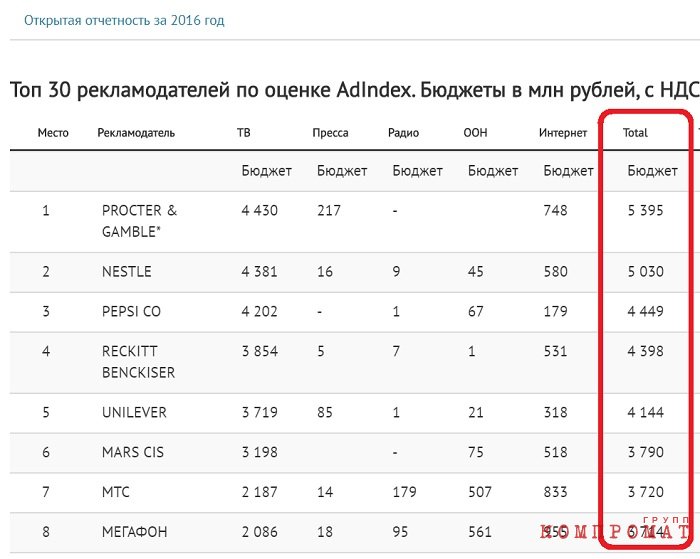Viewport: 700px width, 559px height.
Task: Click TV budget value '4 381'
Action: 259,271
